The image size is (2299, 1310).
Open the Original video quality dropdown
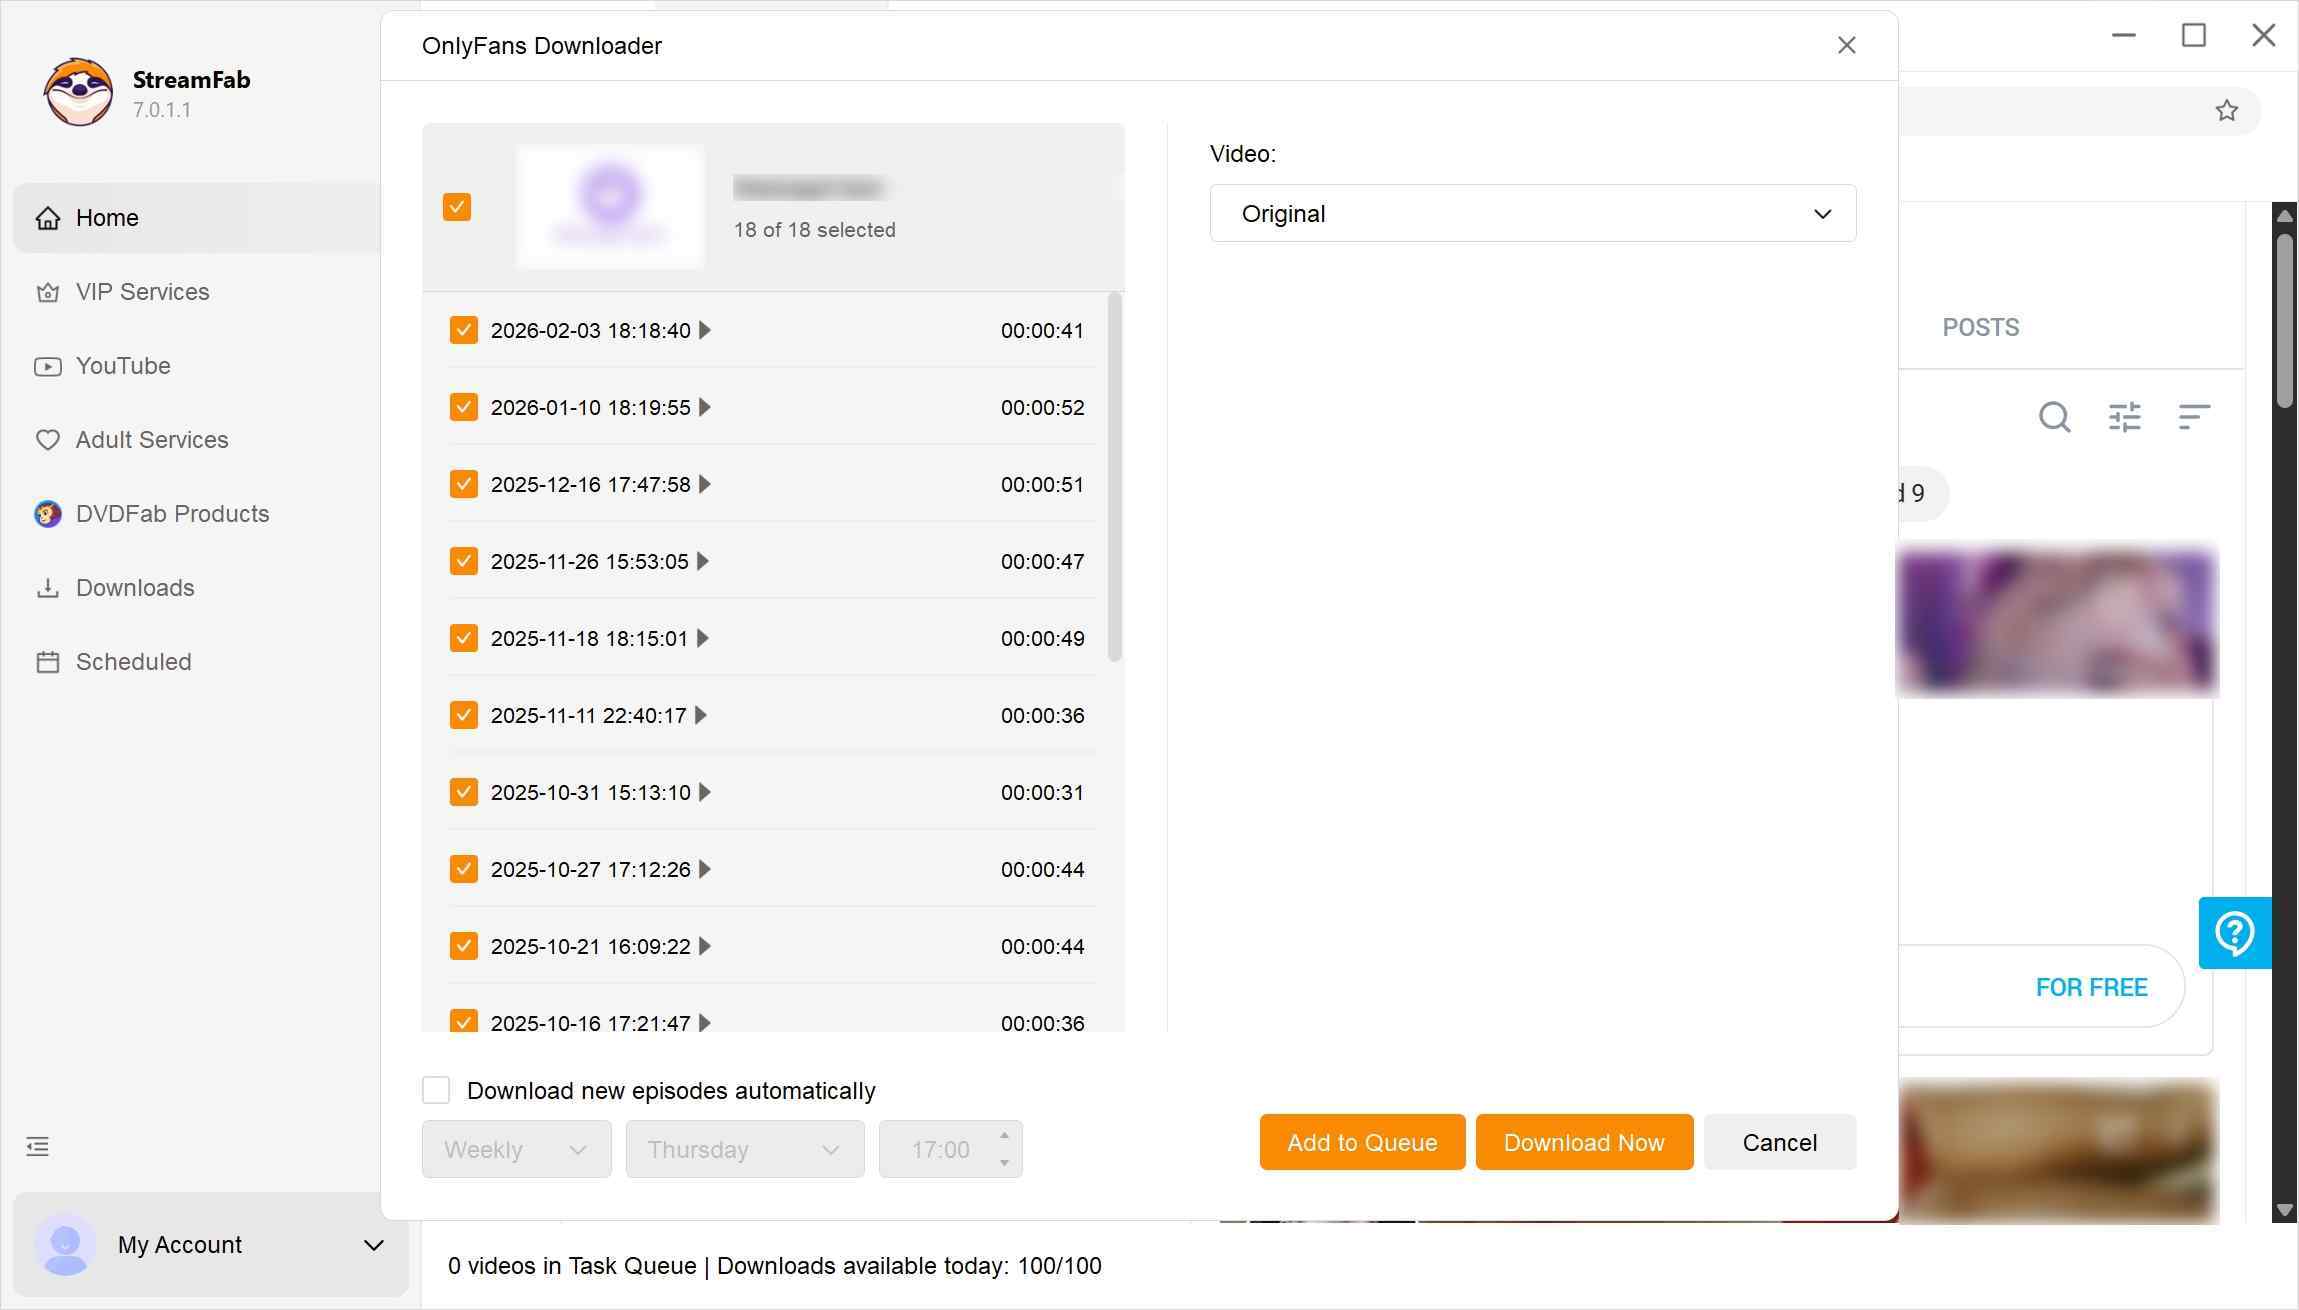coord(1532,213)
